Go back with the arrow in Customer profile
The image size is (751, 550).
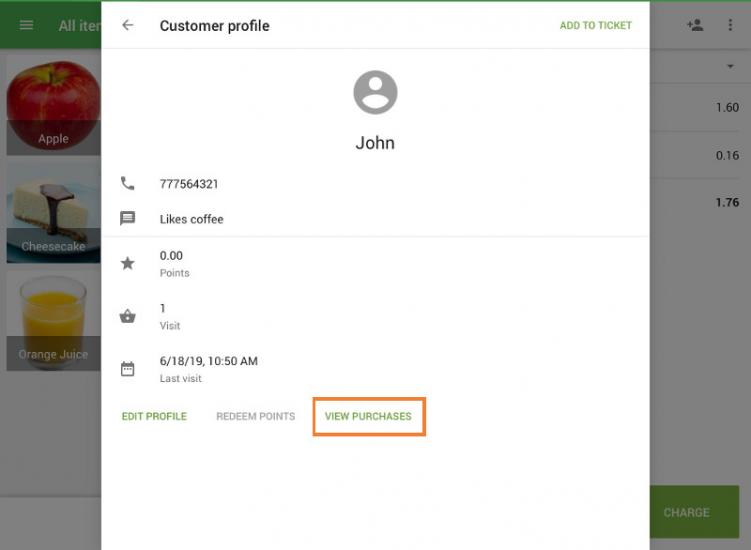point(127,25)
